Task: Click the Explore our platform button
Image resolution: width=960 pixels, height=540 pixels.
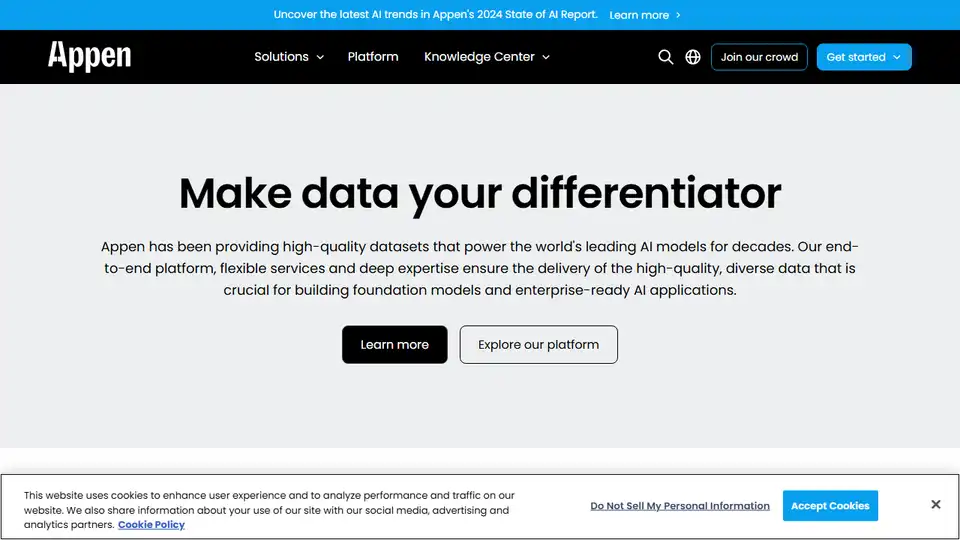Action: (x=538, y=344)
